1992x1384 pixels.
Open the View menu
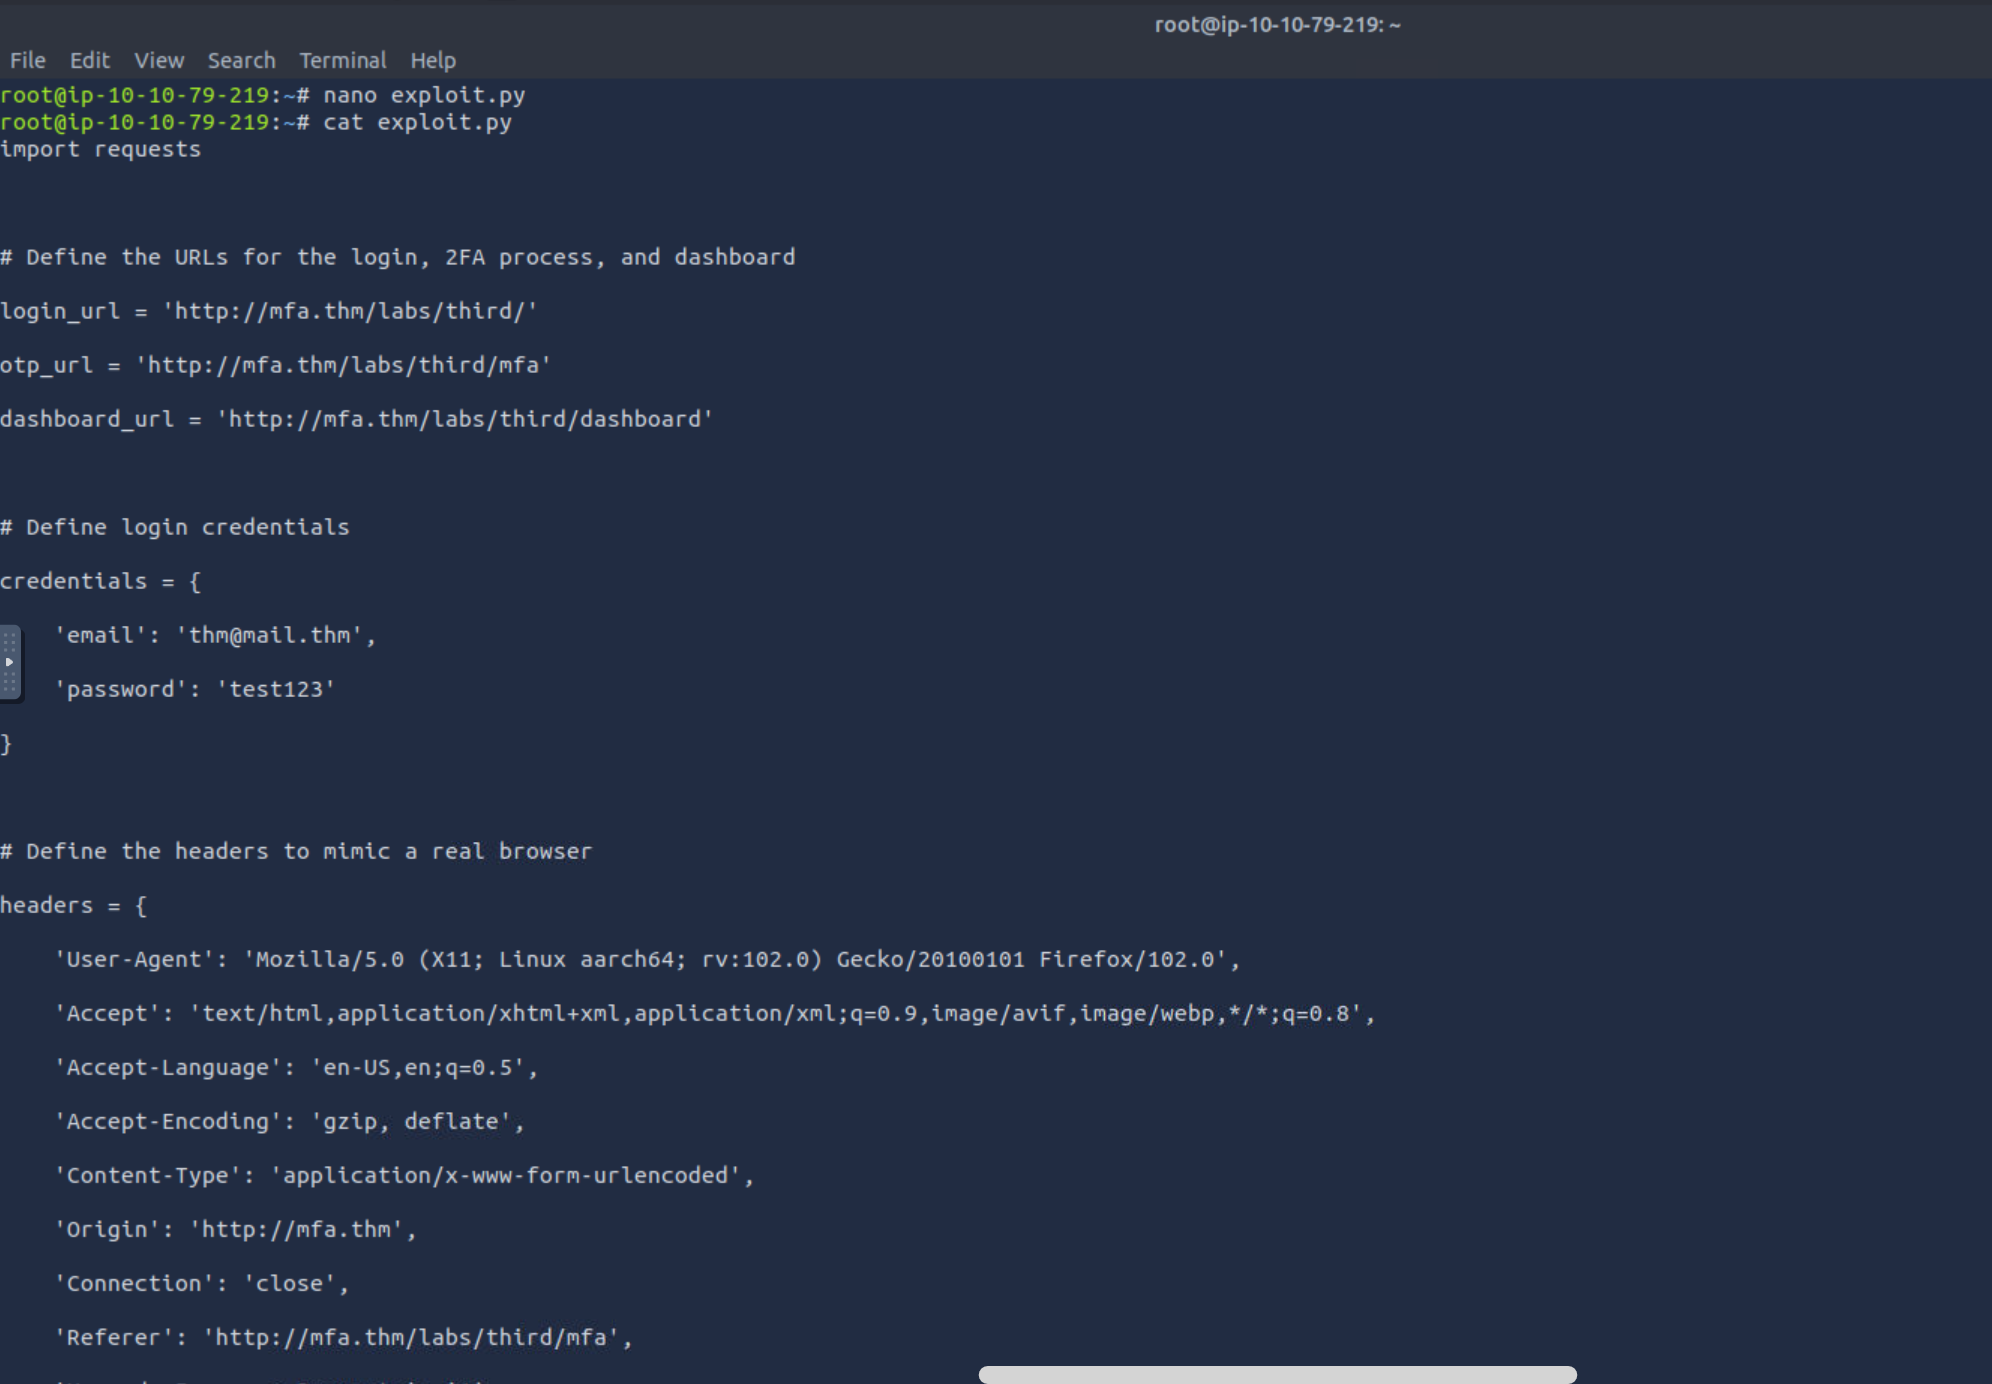pyautogui.click(x=159, y=60)
